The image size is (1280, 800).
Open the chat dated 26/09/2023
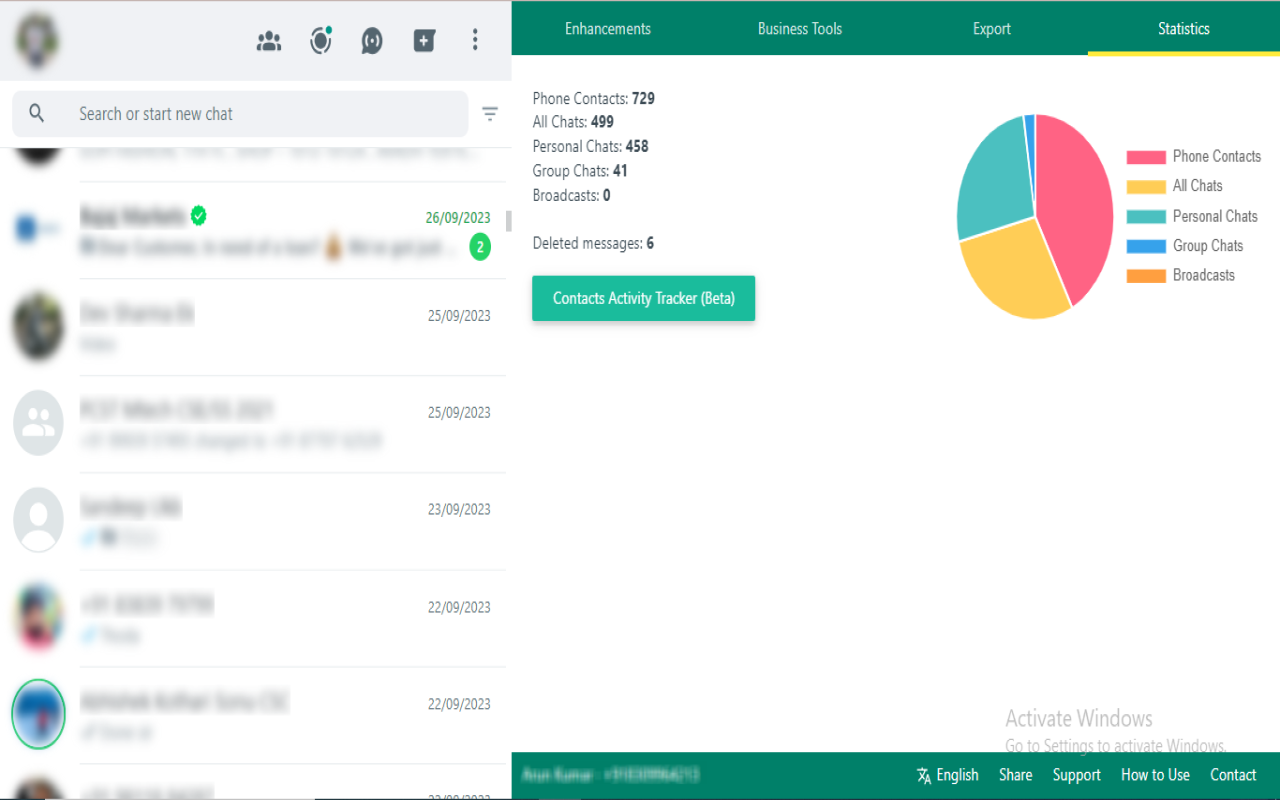point(253,231)
